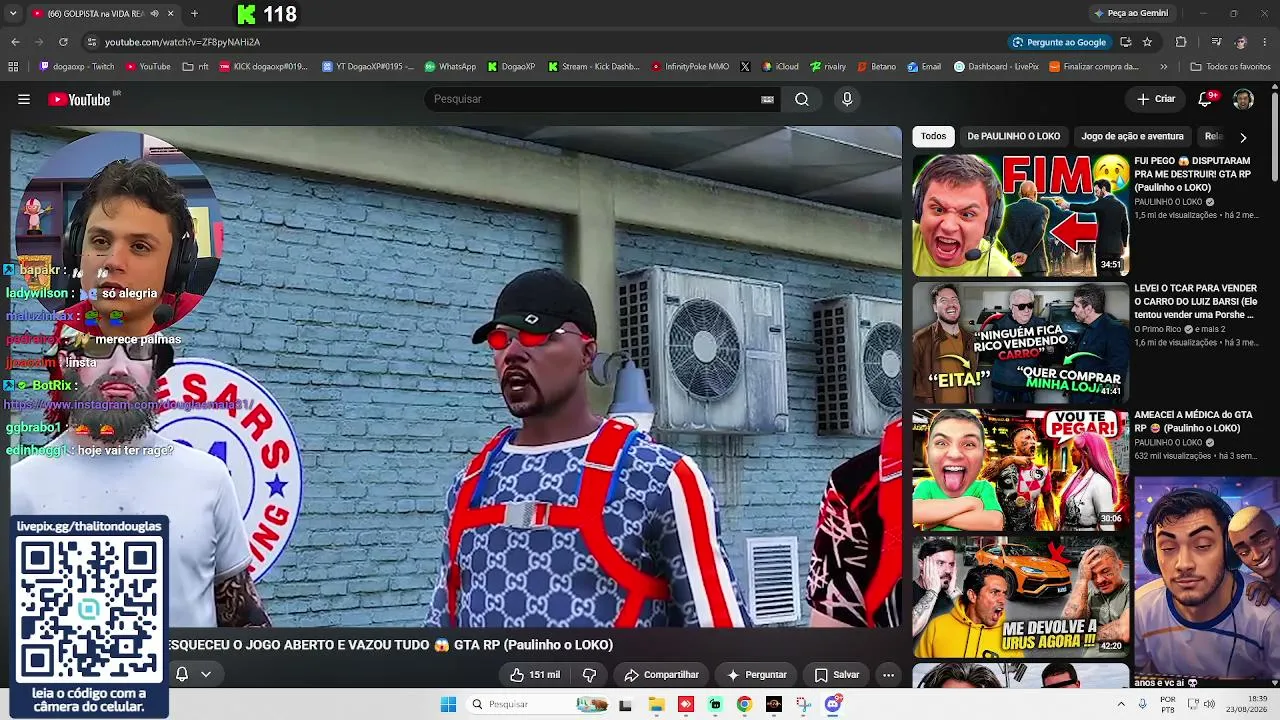The width and height of the screenshot is (1280, 720).
Task: Open the YouTube guide hamburger menu
Action: pos(24,99)
